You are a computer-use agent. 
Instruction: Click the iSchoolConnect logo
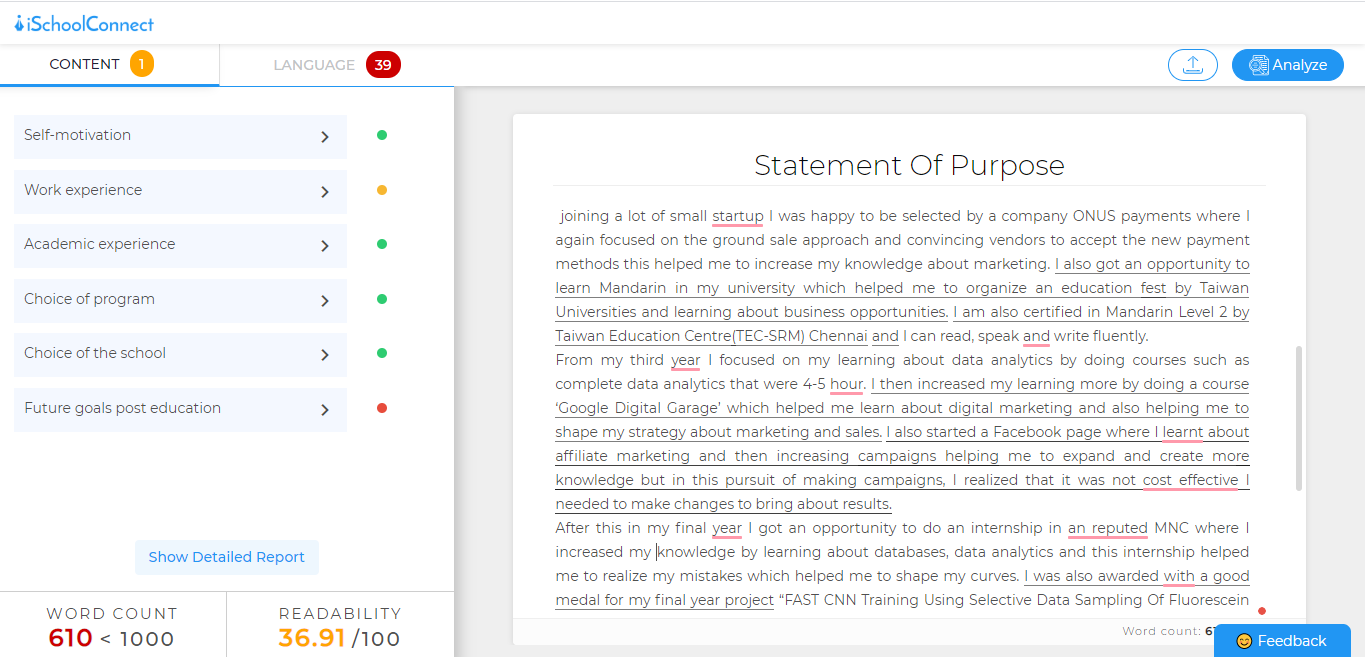pos(84,23)
